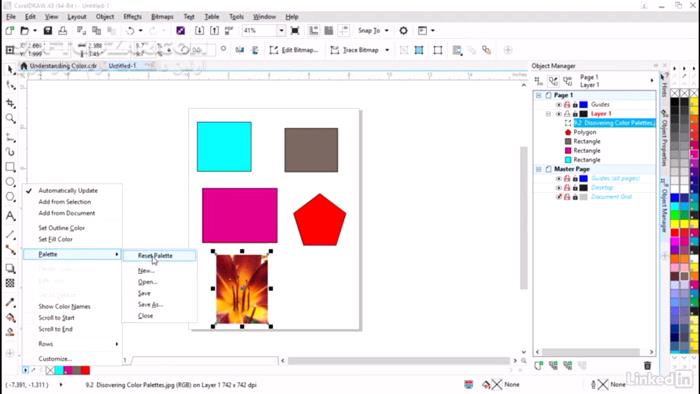This screenshot has height=394, width=700.
Task: Select the Crop tool
Action: (x=10, y=104)
